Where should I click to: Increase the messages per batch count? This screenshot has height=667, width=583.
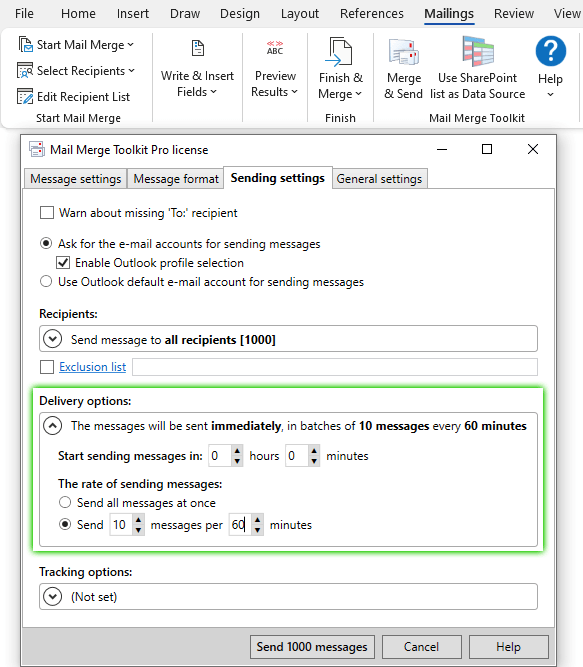(x=138, y=520)
